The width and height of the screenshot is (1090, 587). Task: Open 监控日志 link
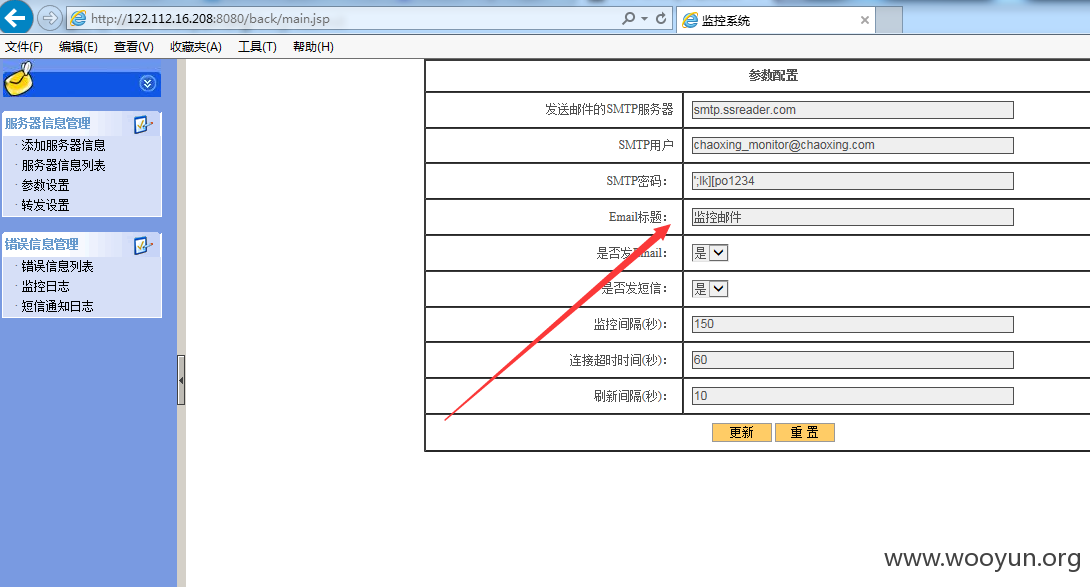pyautogui.click(x=45, y=287)
